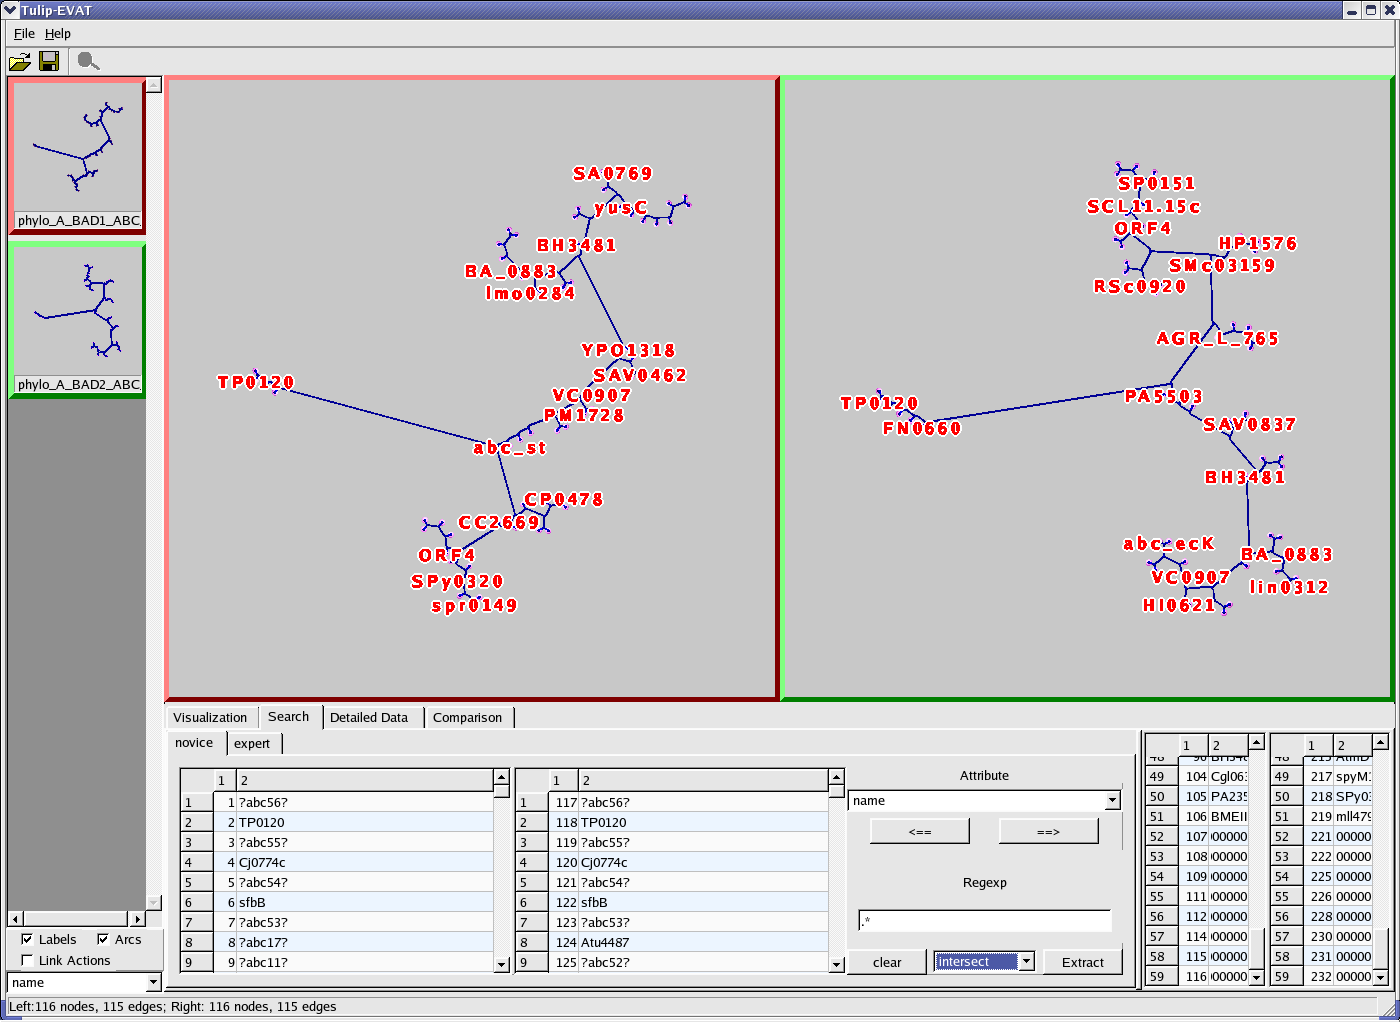Enable the Link Actions checkbox
Screen dimensions: 1400x1022
click(x=27, y=960)
